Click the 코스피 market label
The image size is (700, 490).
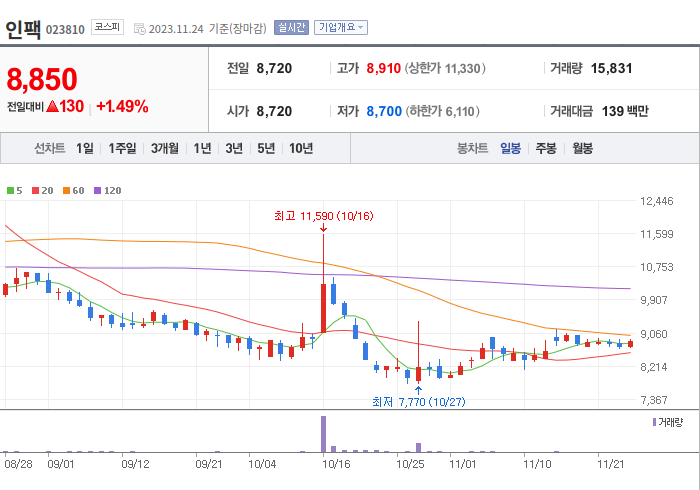click(x=107, y=27)
